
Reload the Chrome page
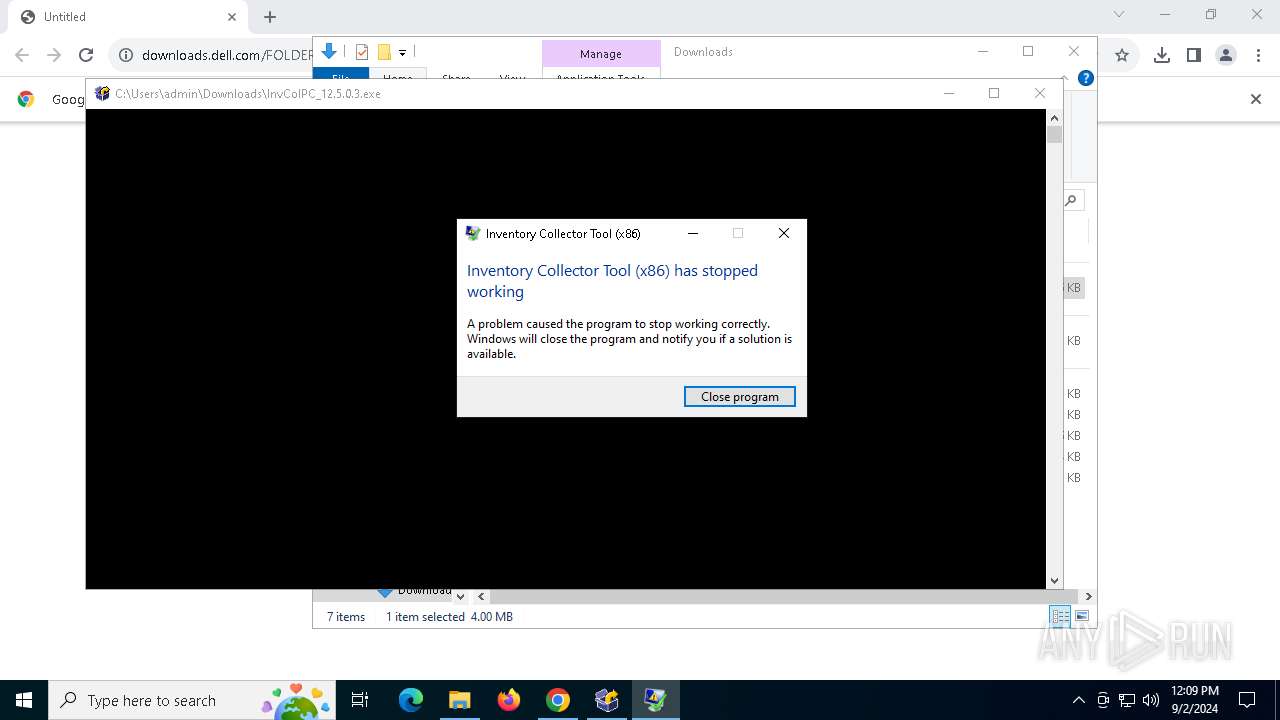86,55
